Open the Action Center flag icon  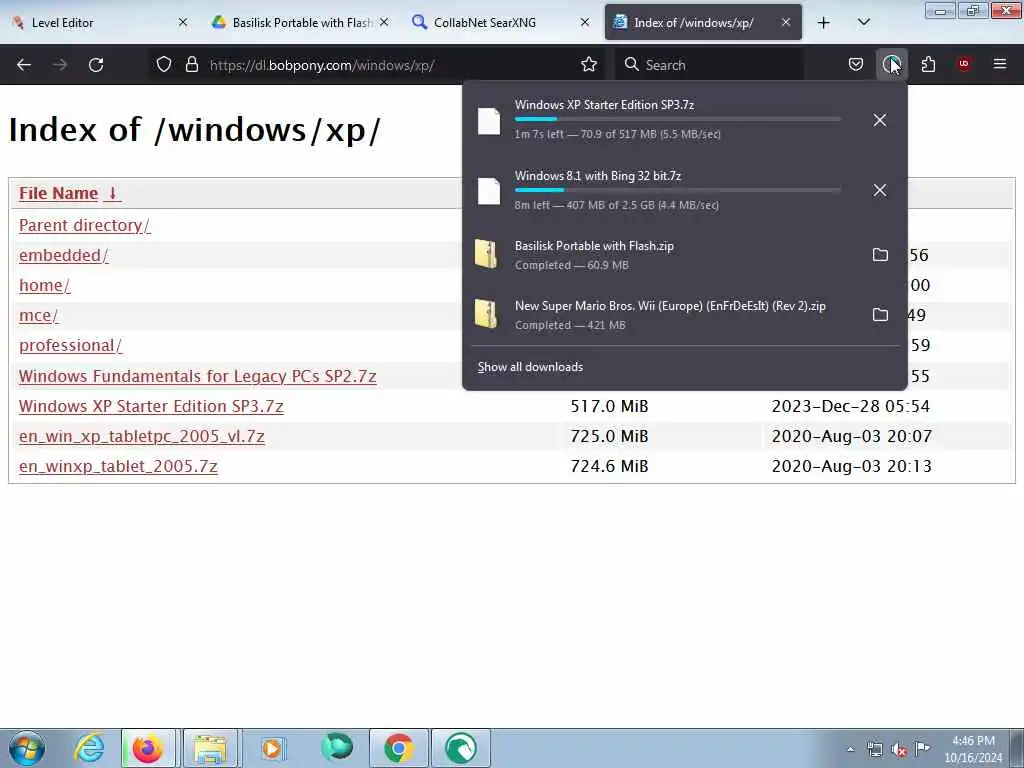coord(922,749)
